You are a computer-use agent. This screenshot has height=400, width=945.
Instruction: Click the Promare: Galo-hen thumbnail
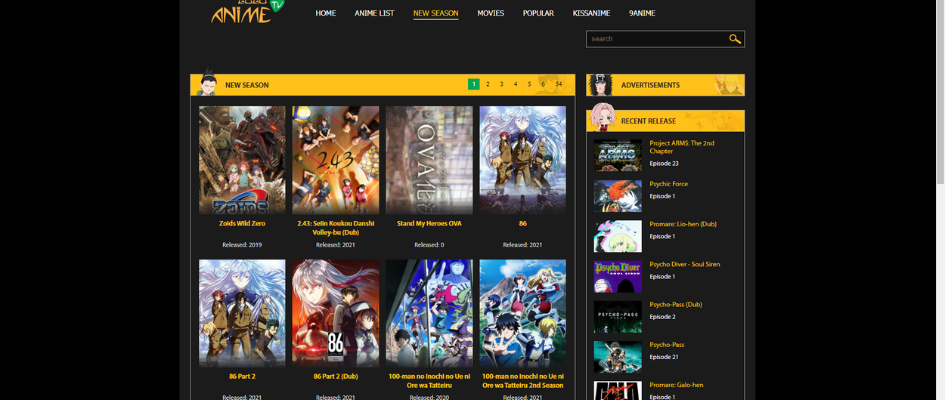(618, 390)
